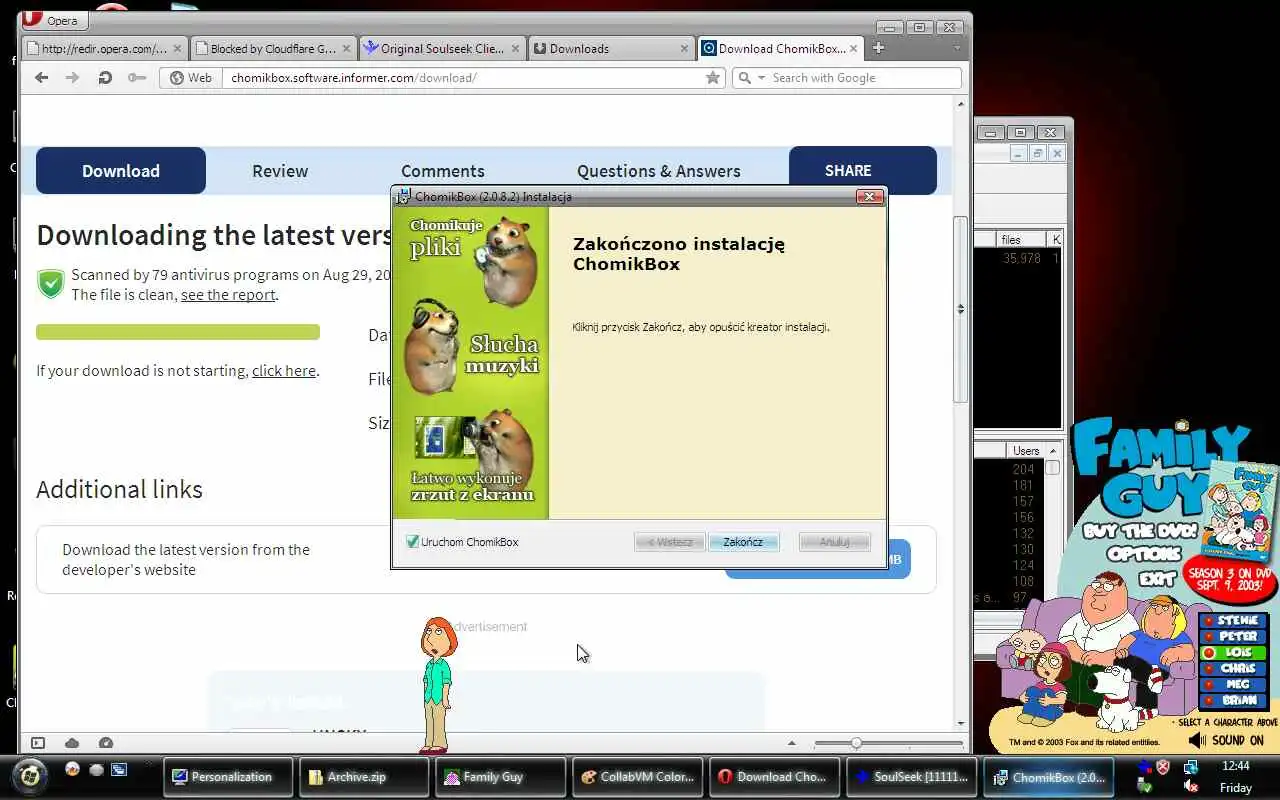
Task: Open the password wand key icon
Action: [x=136, y=77]
